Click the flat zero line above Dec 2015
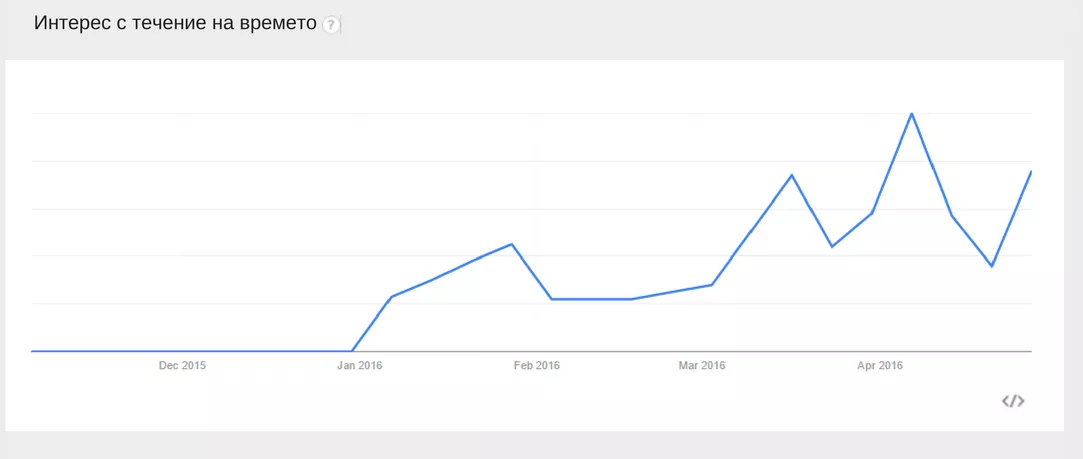The height and width of the screenshot is (459, 1083). point(182,351)
